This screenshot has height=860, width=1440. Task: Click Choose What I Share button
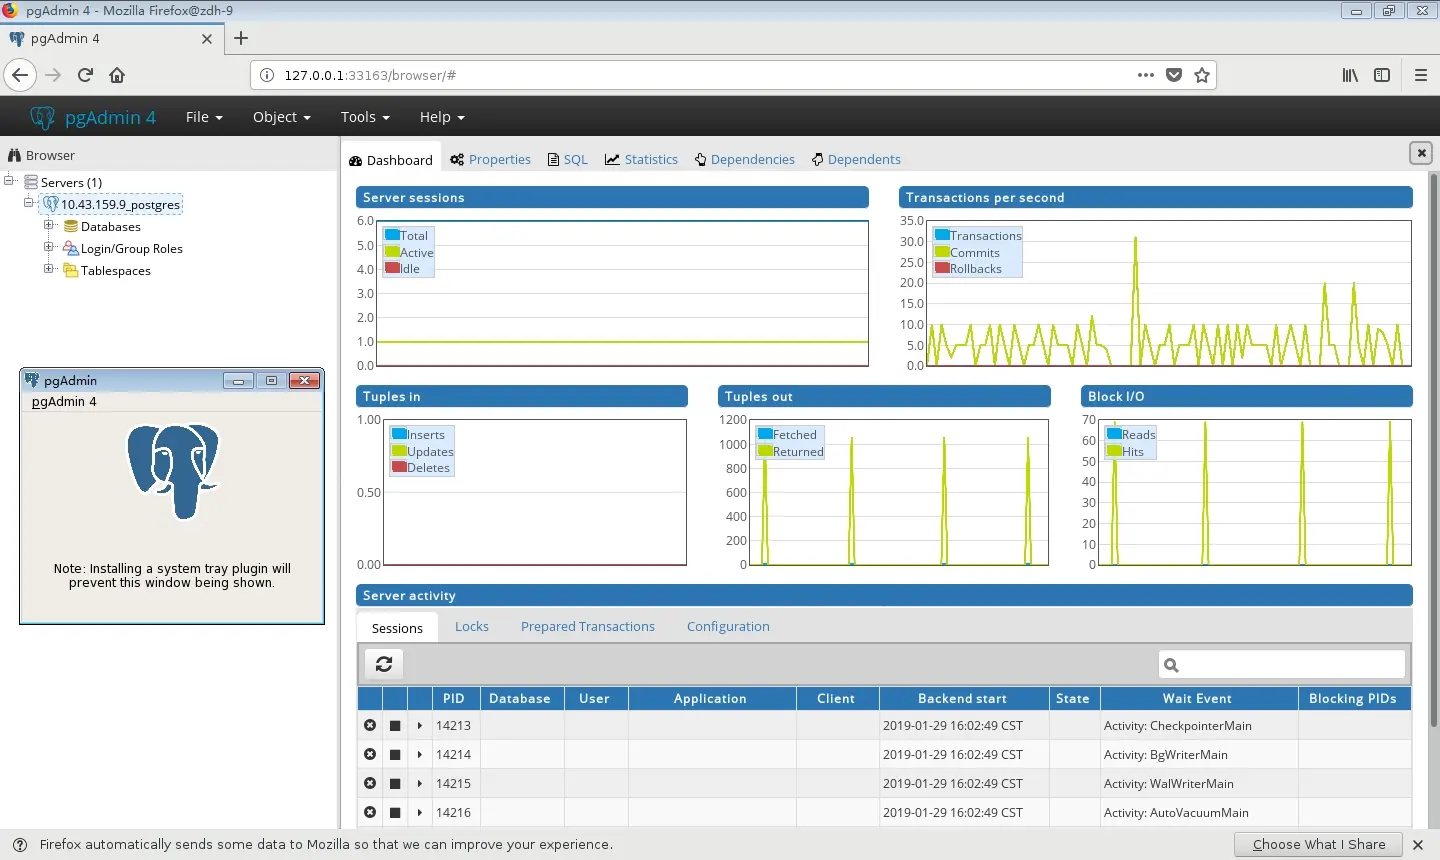[1318, 844]
